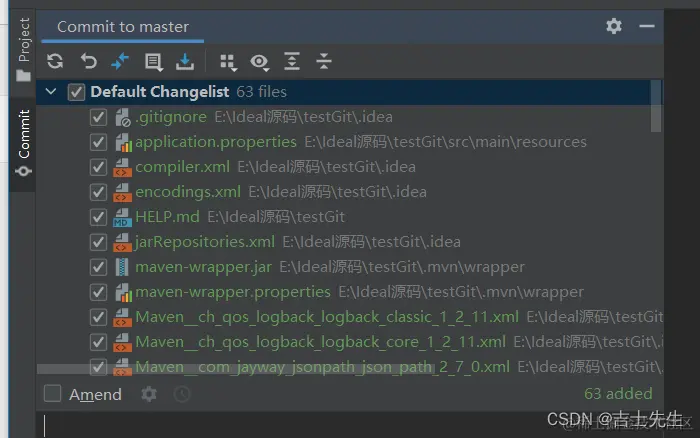
Task: Click the Expand All icon
Action: (292, 61)
